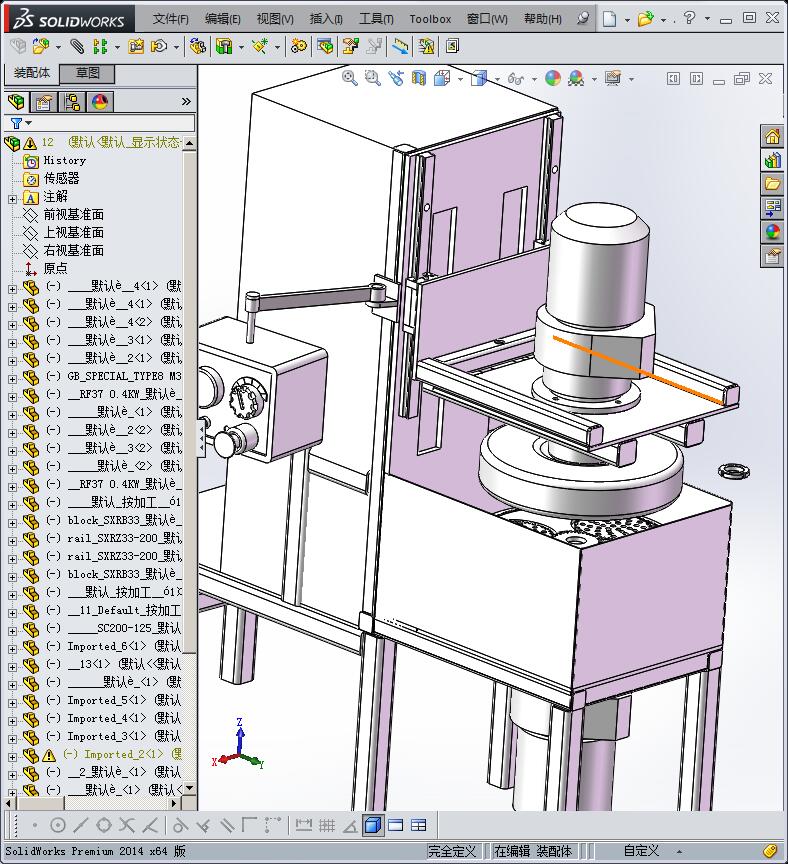Click the Bill of Materials icon
This screenshot has height=864, width=788.
tap(325, 46)
